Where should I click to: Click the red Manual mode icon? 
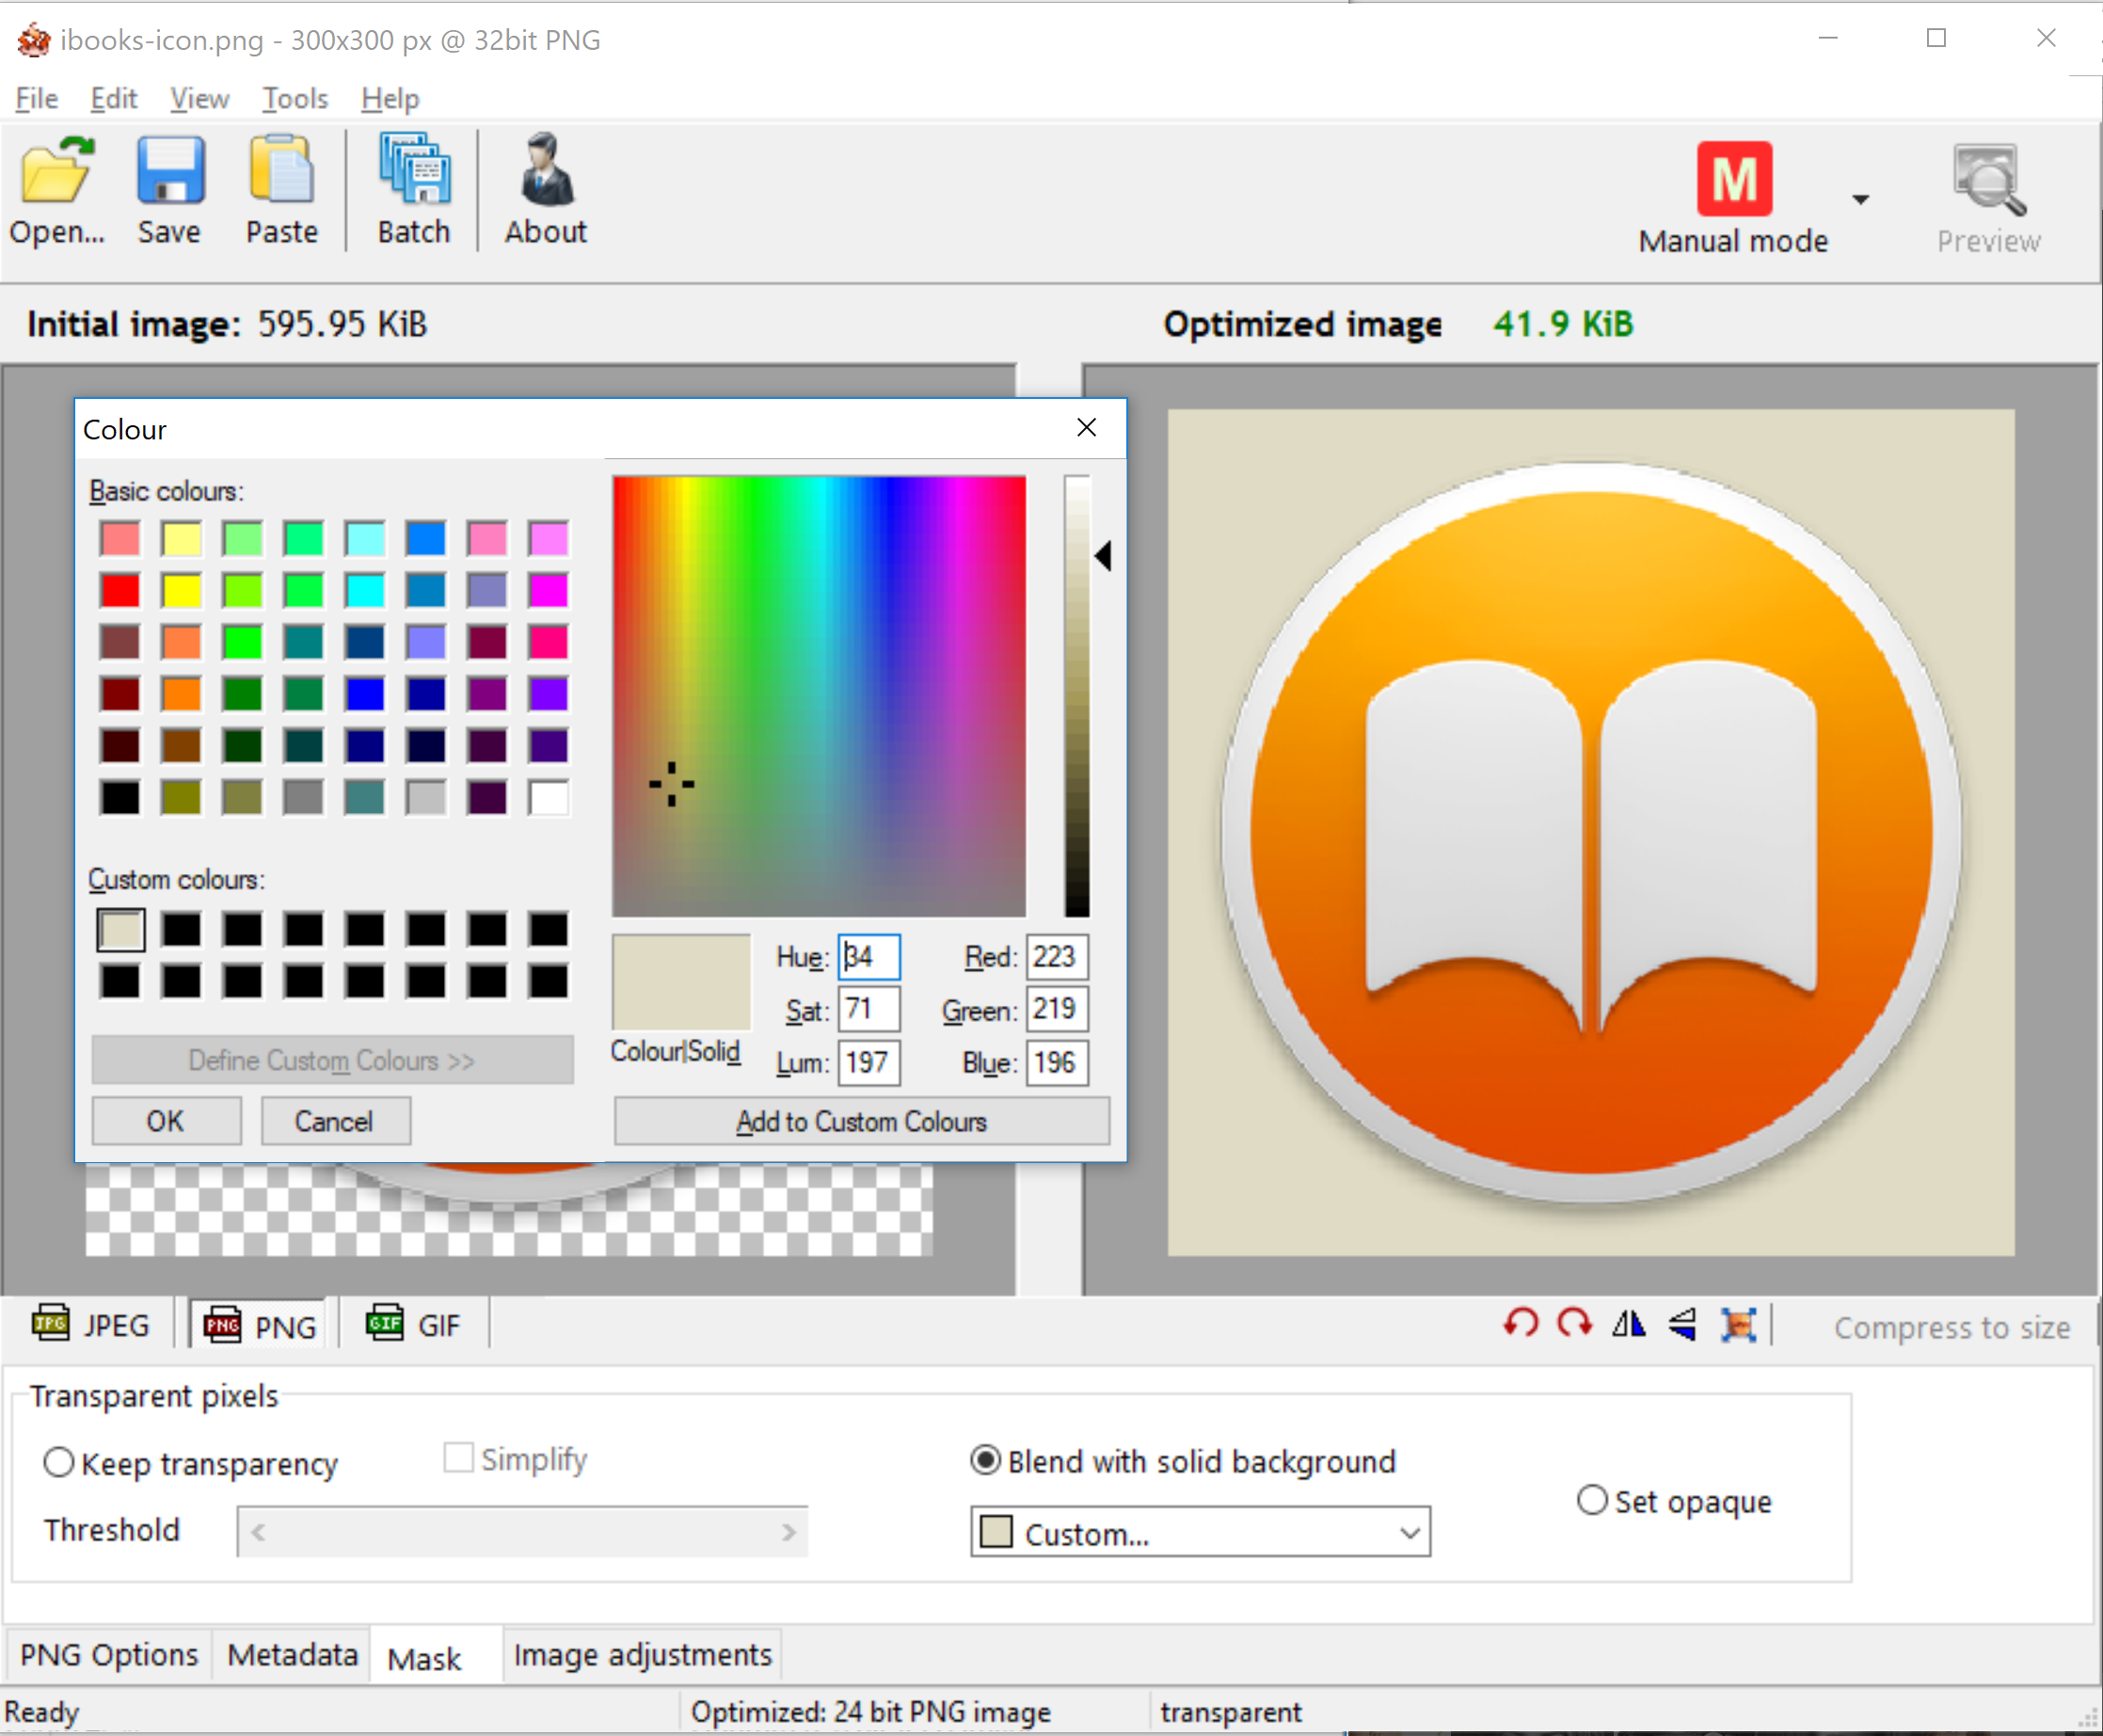[1734, 180]
